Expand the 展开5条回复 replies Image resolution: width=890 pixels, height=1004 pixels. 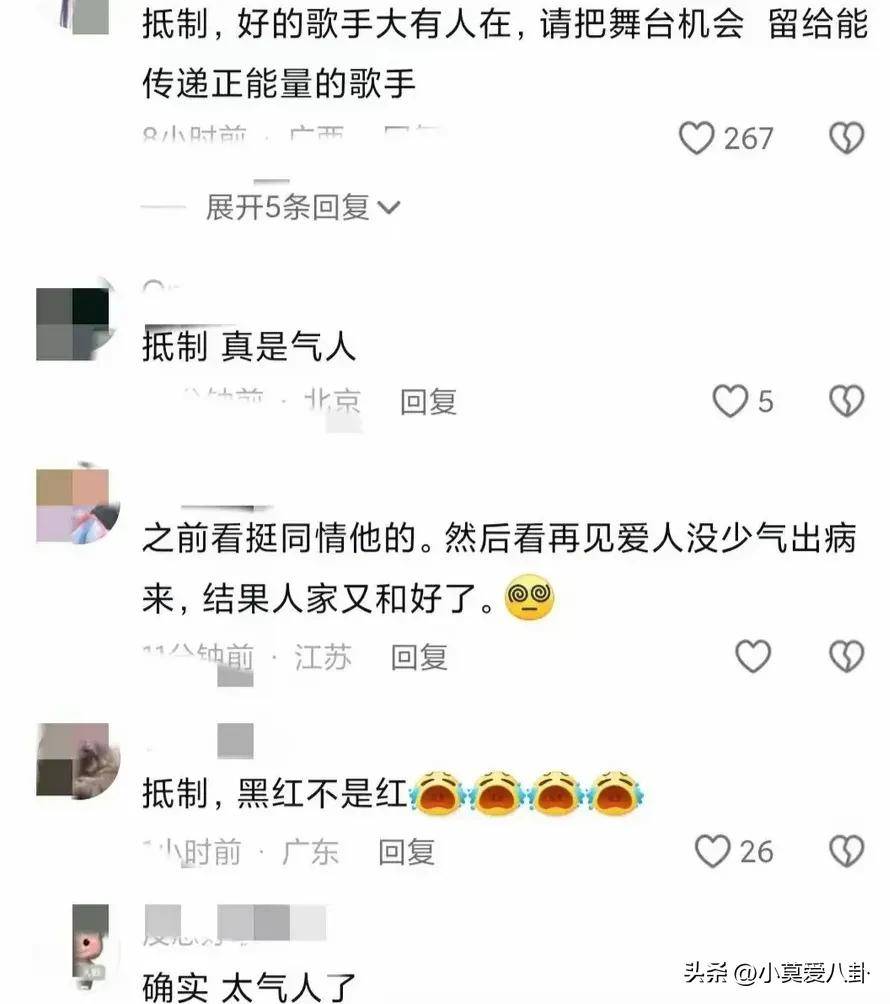pos(302,207)
